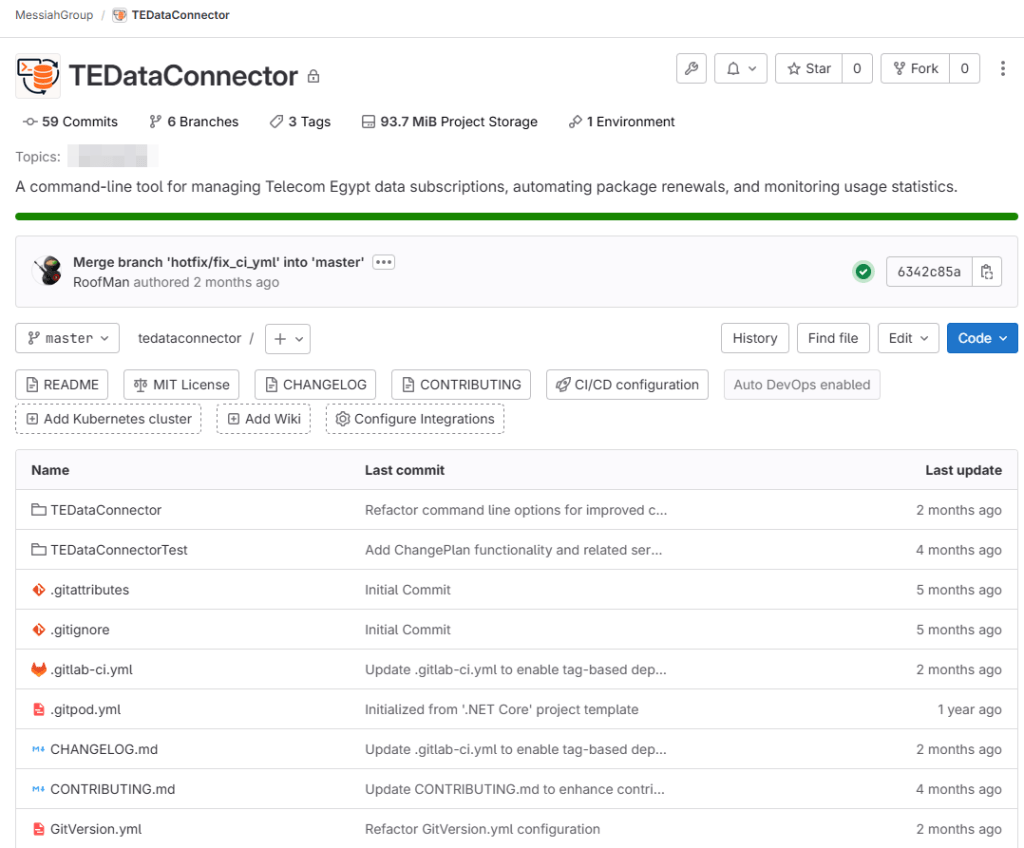Copy the commit SHA 6342c85a
1024x848 pixels.
[987, 272]
